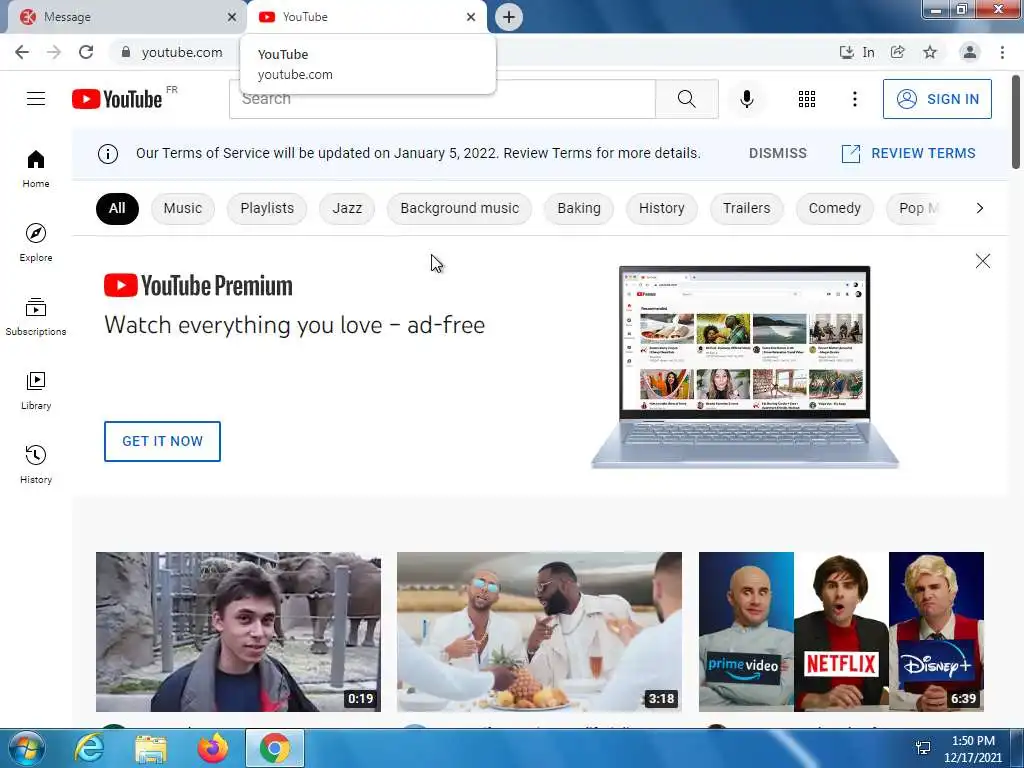This screenshot has width=1024, height=768.
Task: Click Chrome taskbar icon
Action: pos(275,748)
